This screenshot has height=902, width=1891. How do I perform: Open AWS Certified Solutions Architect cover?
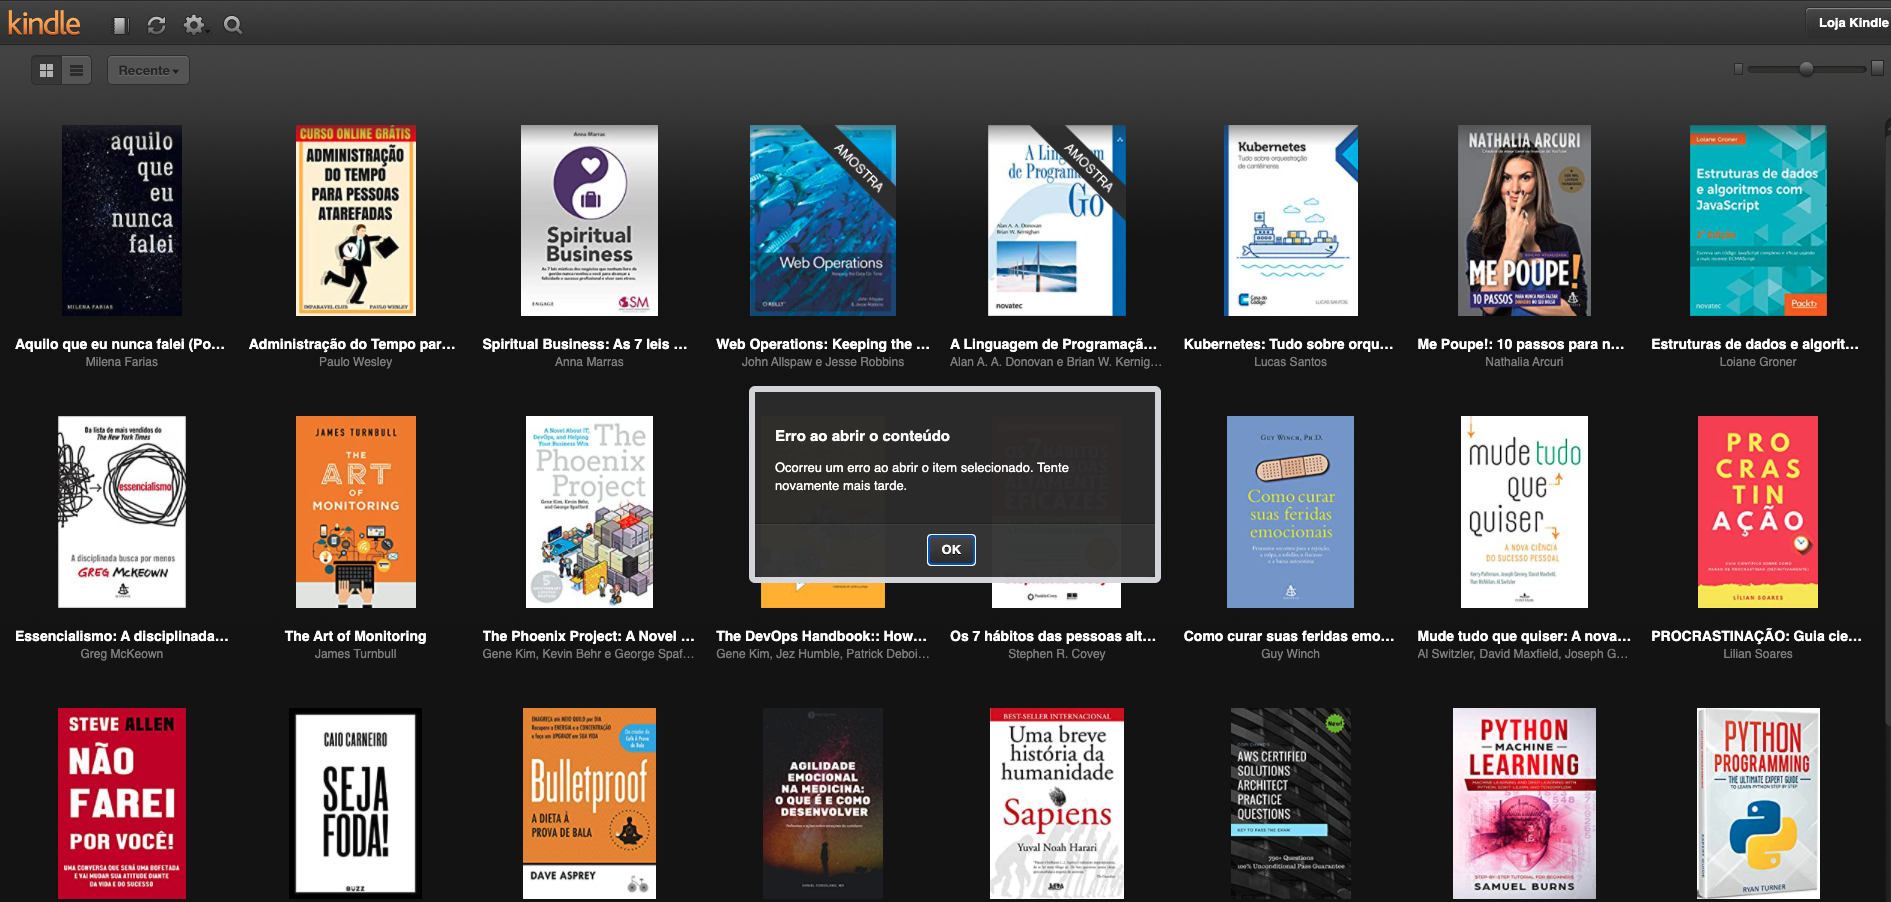(1291, 804)
